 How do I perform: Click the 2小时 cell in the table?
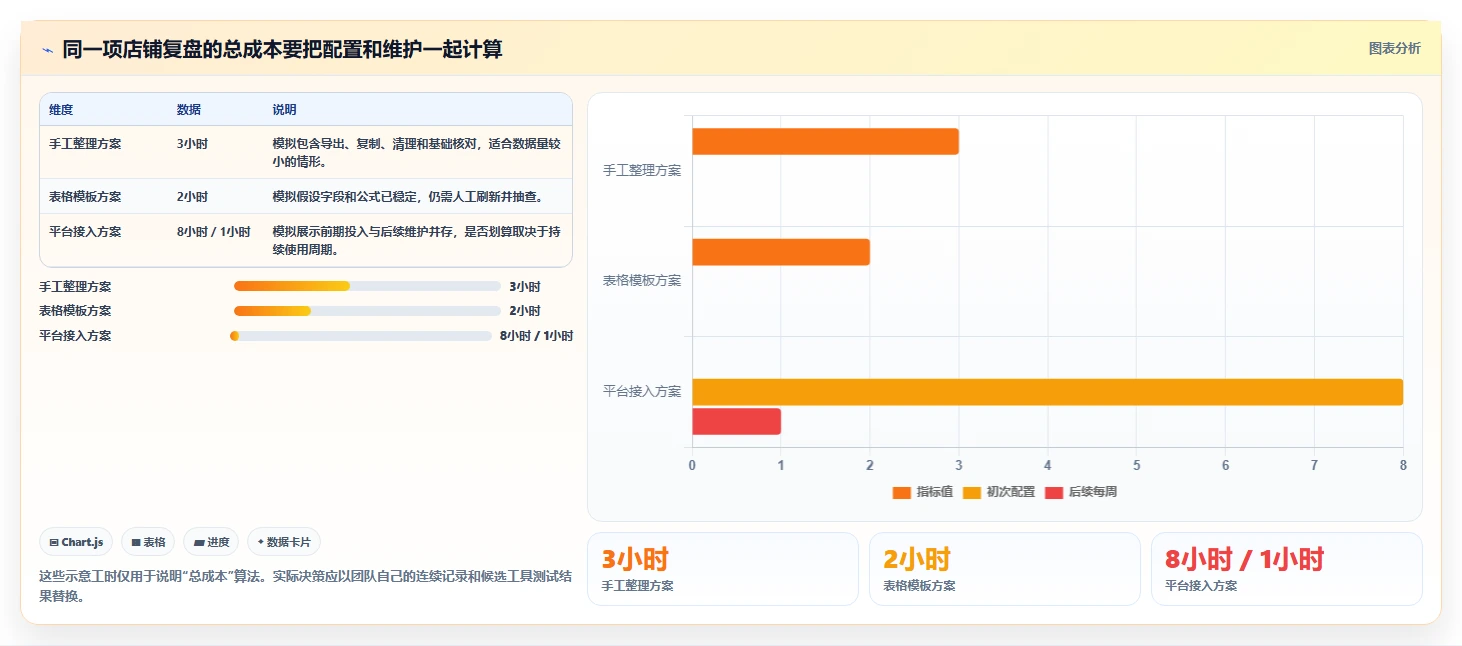(192, 197)
